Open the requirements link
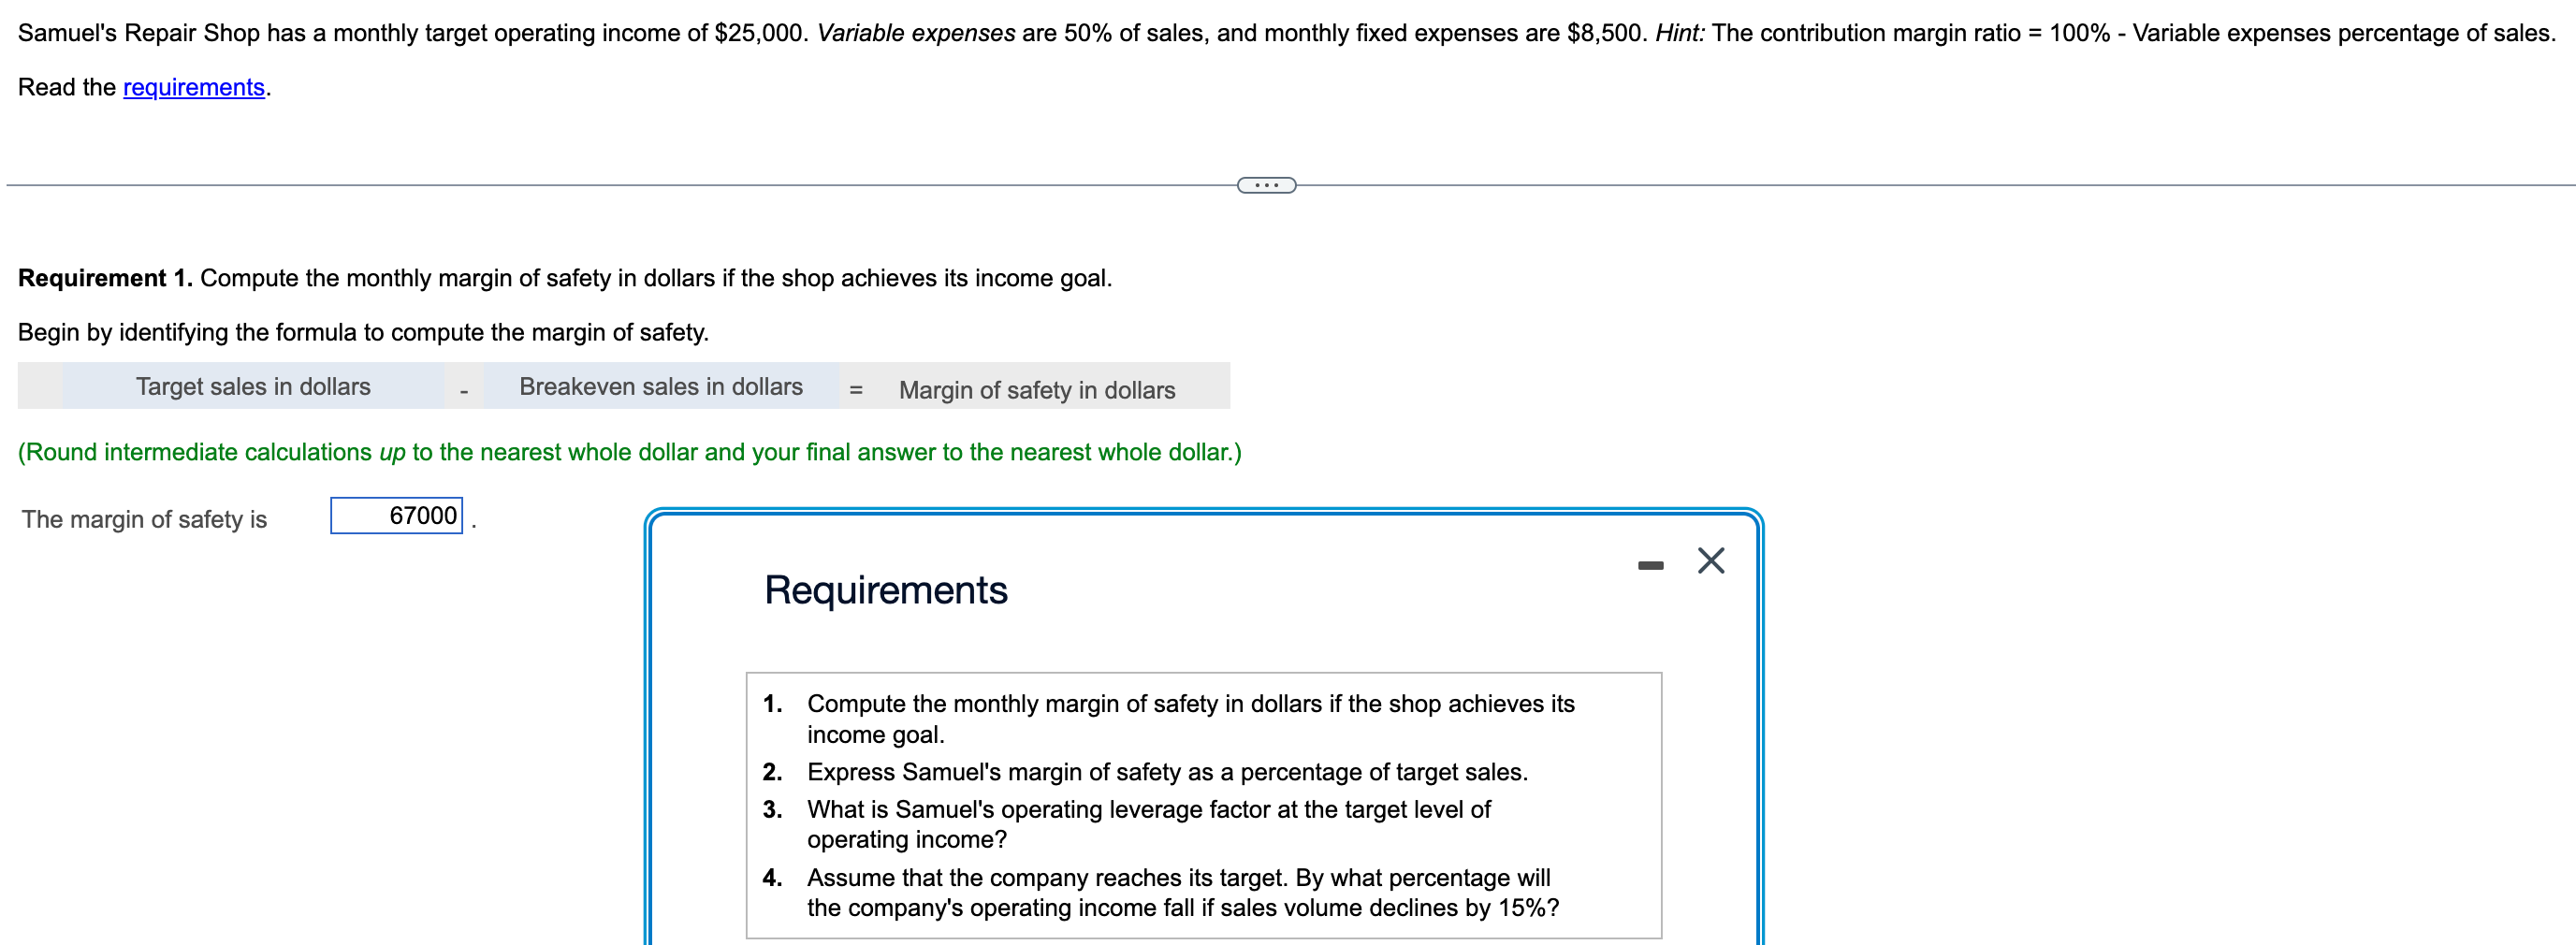The width and height of the screenshot is (2576, 945). (x=194, y=88)
